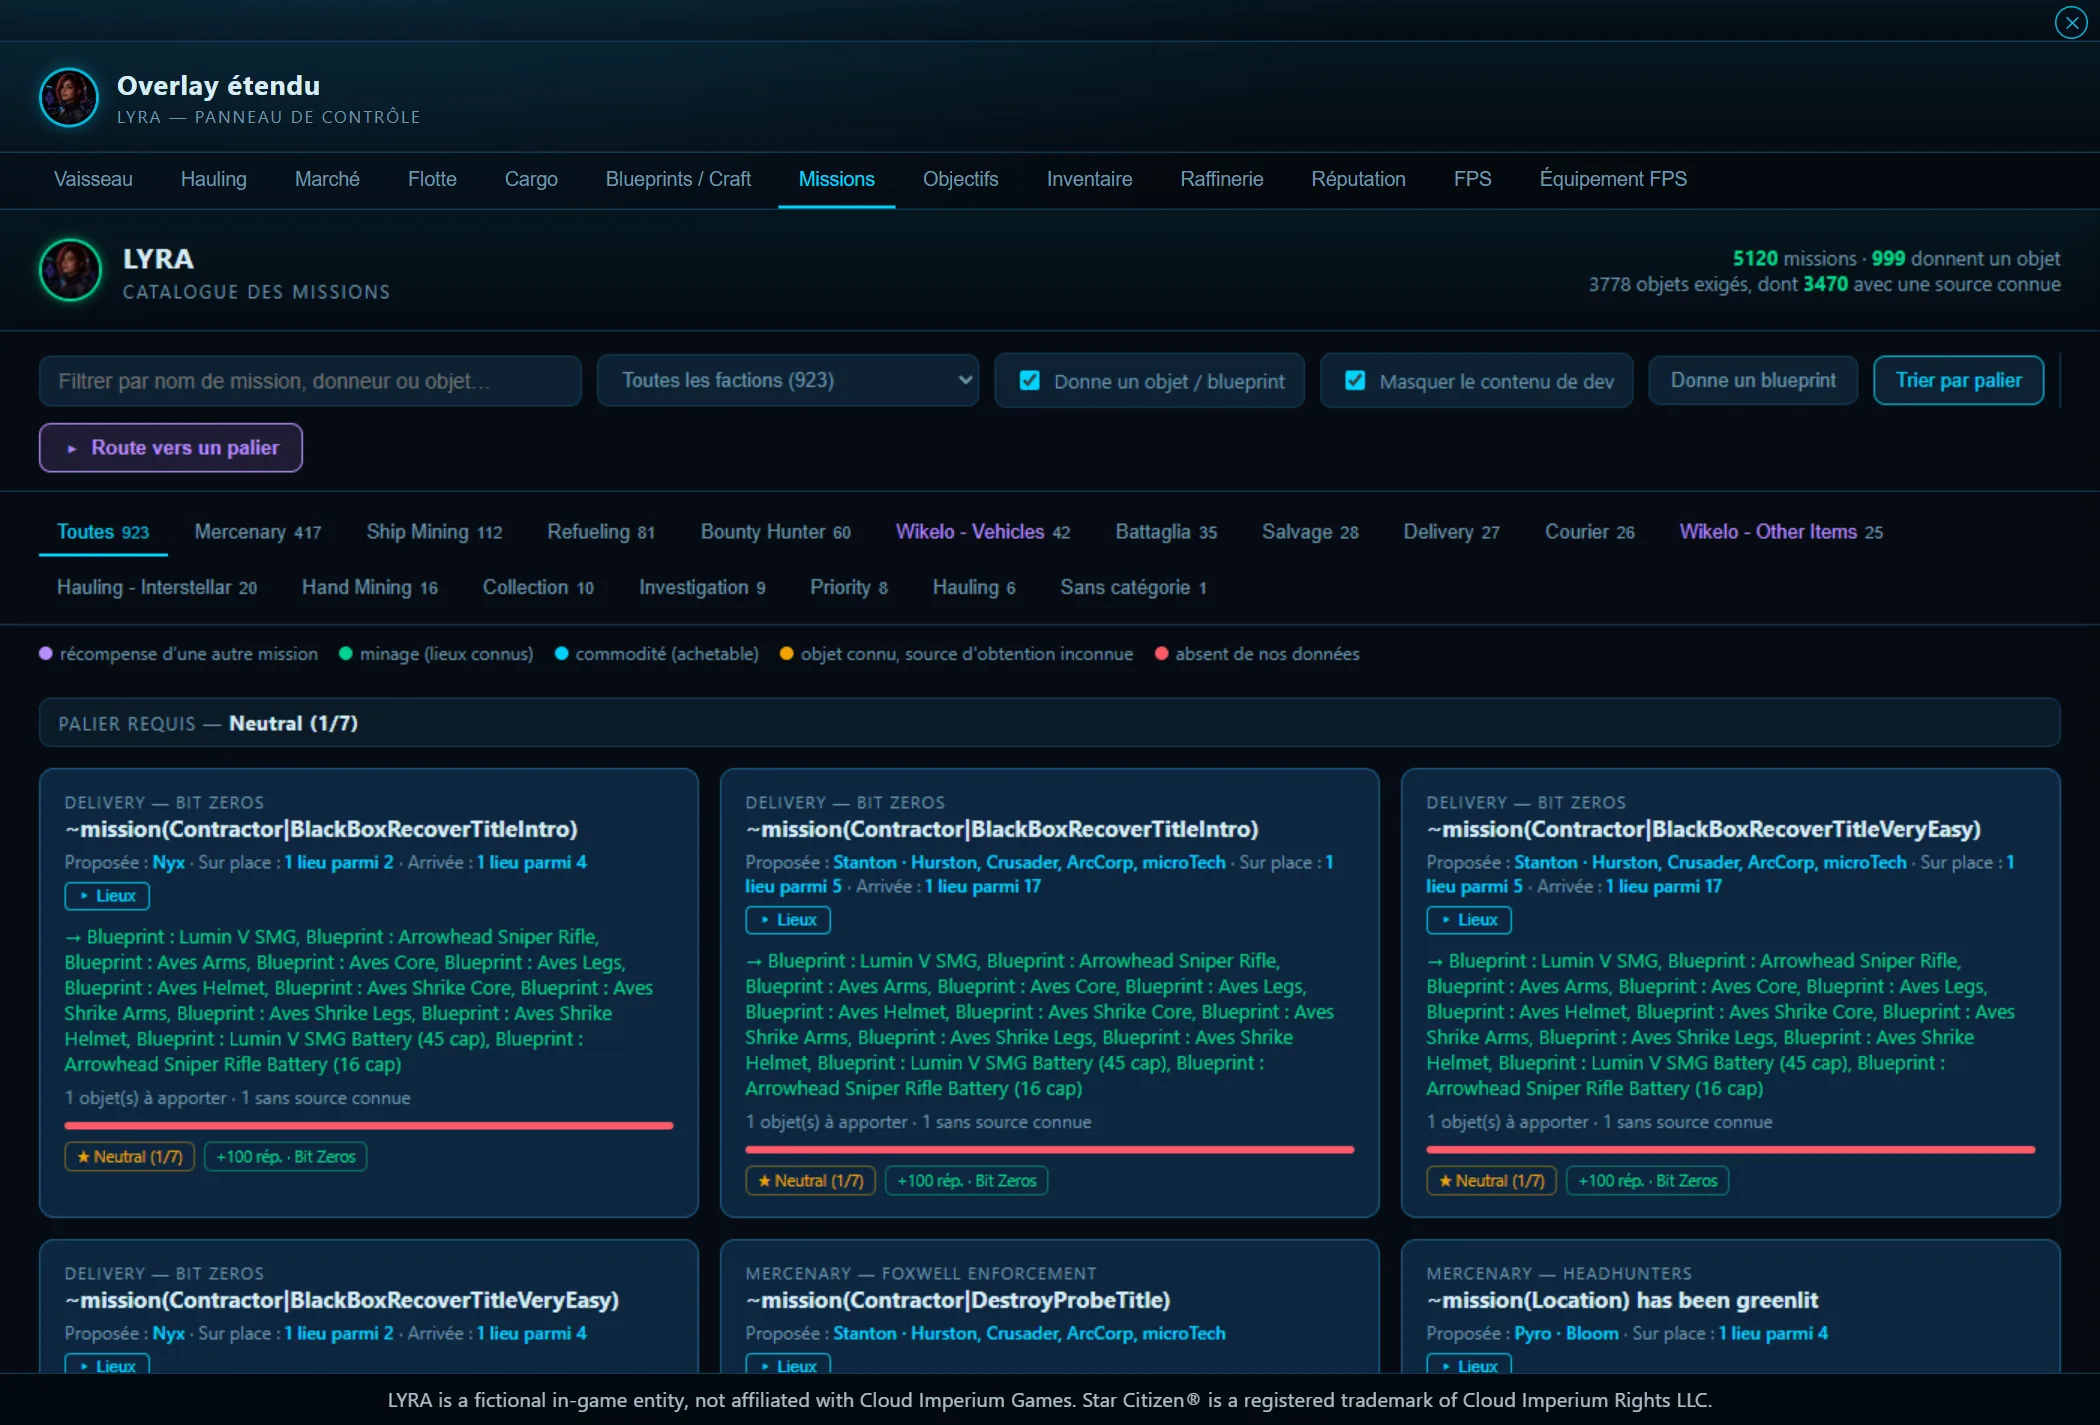Image resolution: width=2100 pixels, height=1425 pixels.
Task: Toggle the Donne un objet / blueprint checkbox
Action: pos(1029,381)
